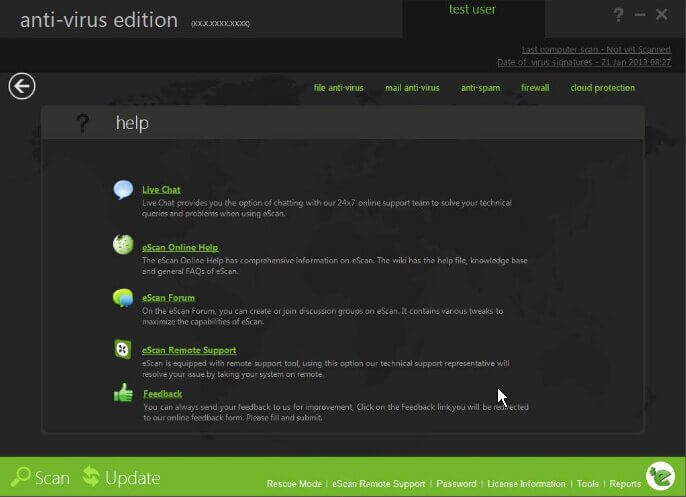Image resolution: width=686 pixels, height=497 pixels.
Task: Minimize the eScan window
Action: 640,15
